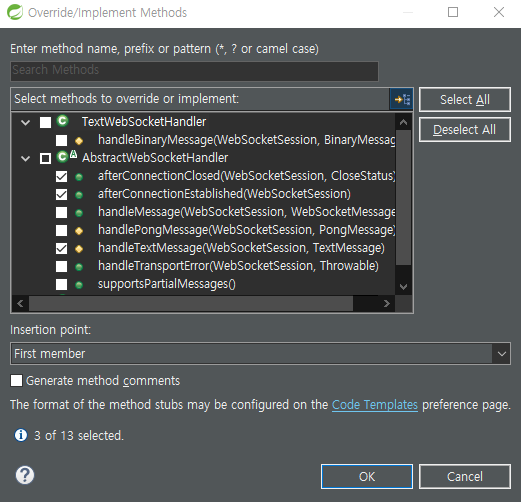
Task: Uncheck the afterConnectionEstablished checkbox
Action: 61,194
